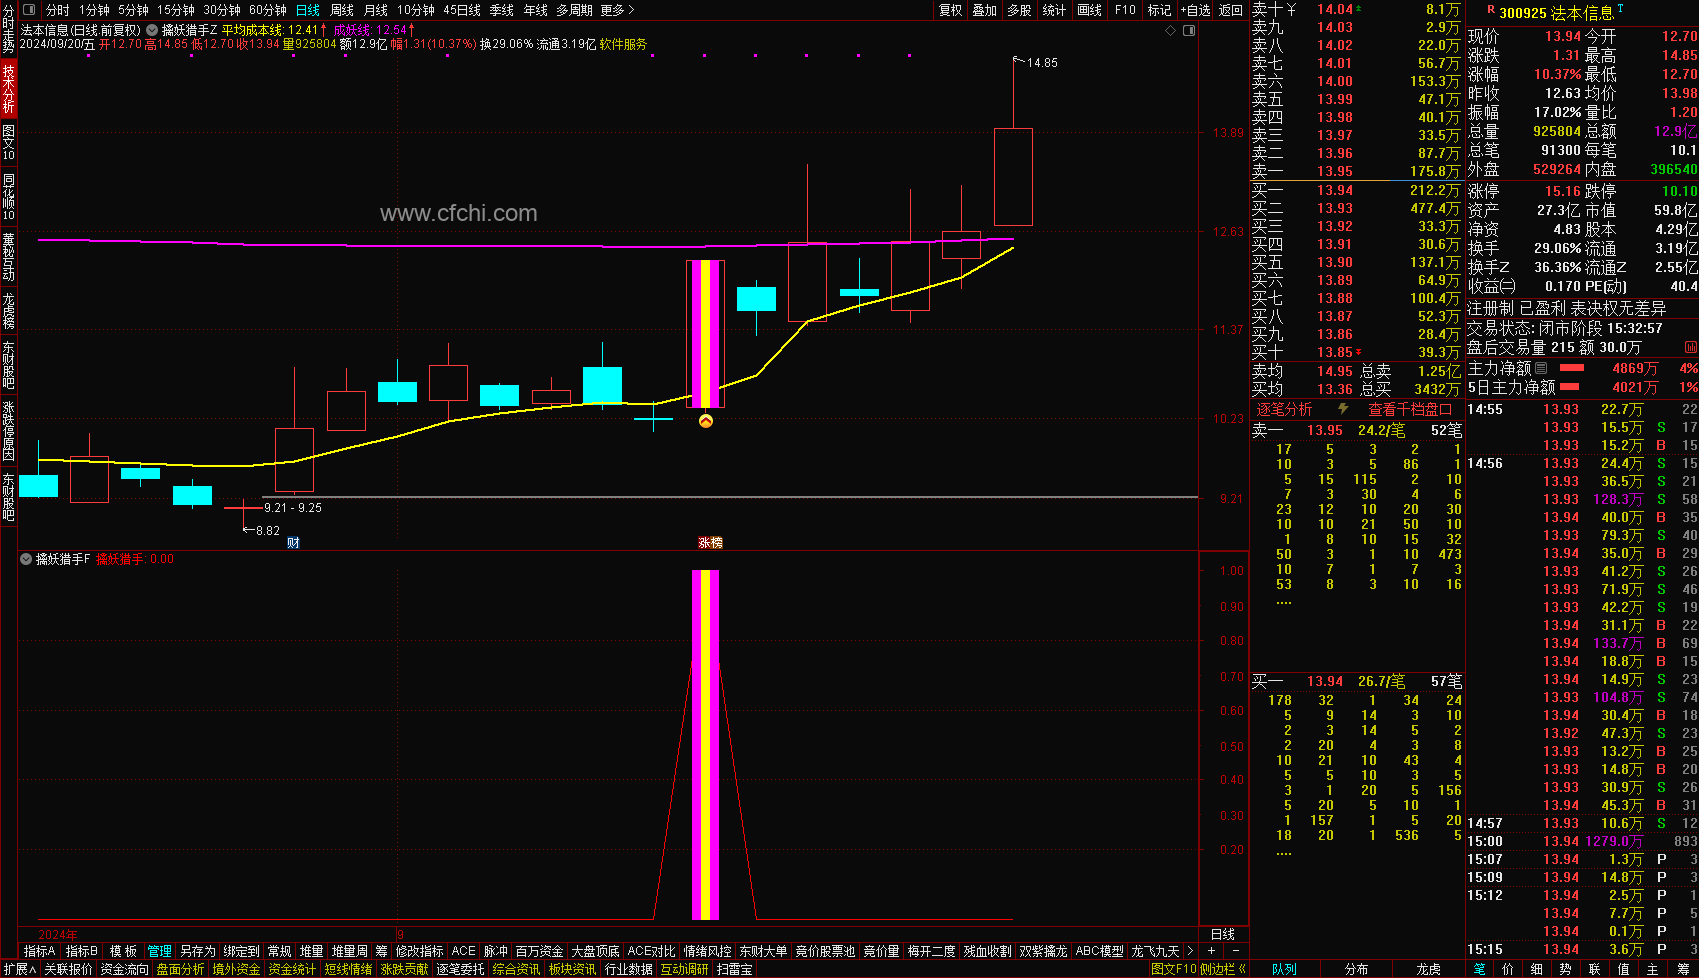The image size is (1699, 978).
Task: Expand the 卖一 queue ellipsis
Action: [1284, 603]
